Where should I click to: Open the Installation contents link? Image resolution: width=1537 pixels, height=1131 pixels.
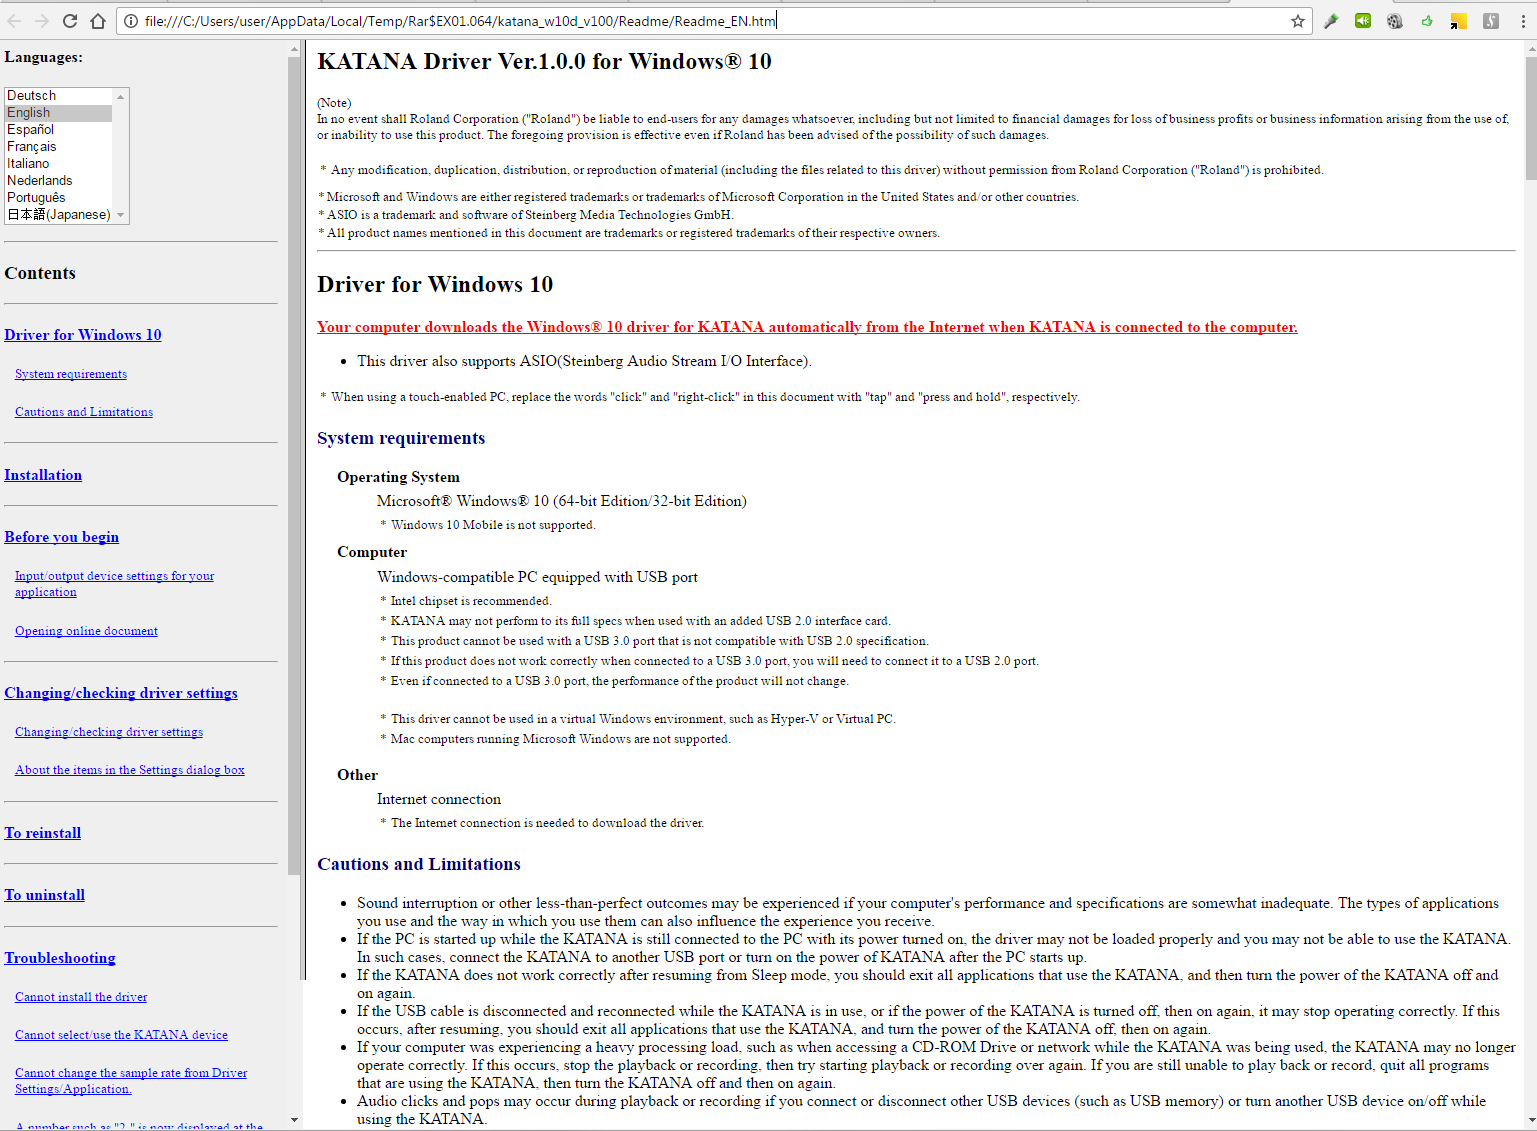(43, 475)
